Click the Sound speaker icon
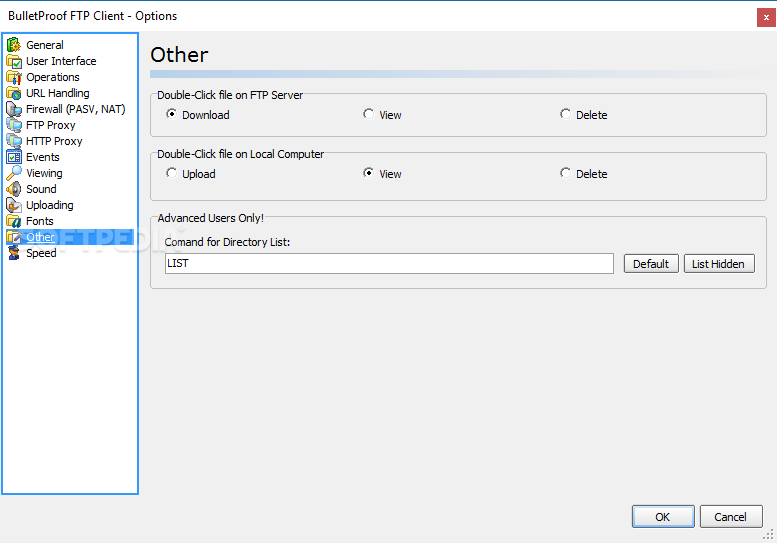The height and width of the screenshot is (543, 777). click(x=14, y=189)
